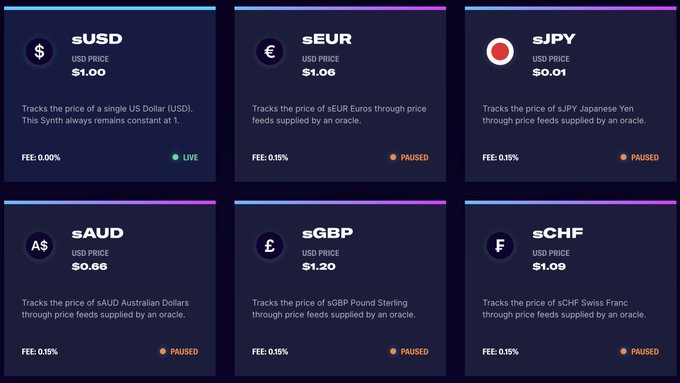Click the green LIVE status dot
The image size is (680, 383).
coord(175,157)
